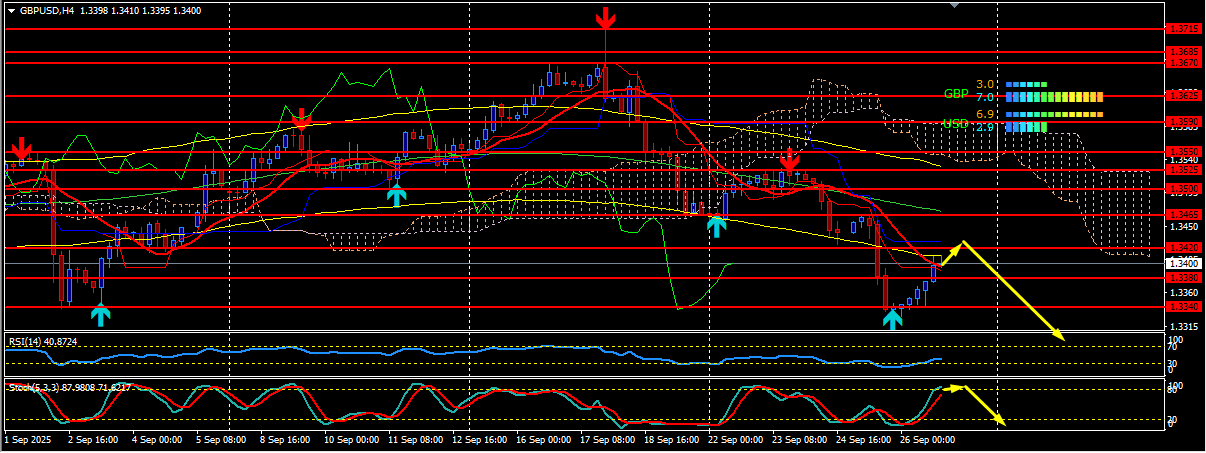1206x453 pixels.
Task: Click the 12 Sep 16:00 time label
Action: (x=478, y=439)
